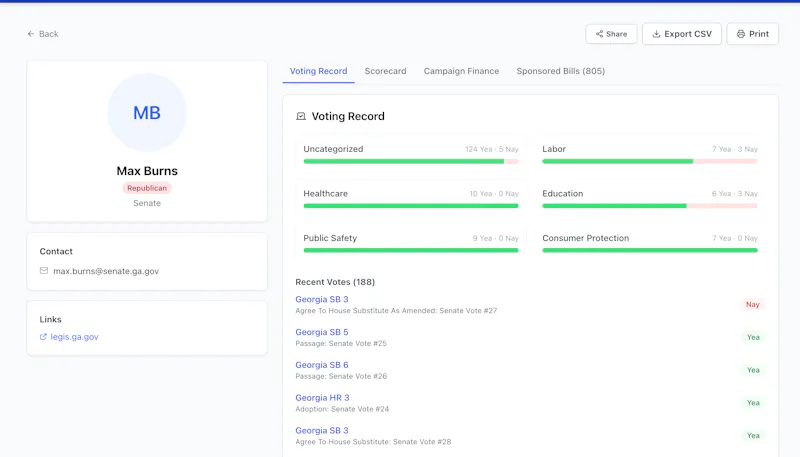Screen dimensions: 800x457
Task: Open Georgia SB 3 Senate Vote #27 link
Action: (321, 299)
